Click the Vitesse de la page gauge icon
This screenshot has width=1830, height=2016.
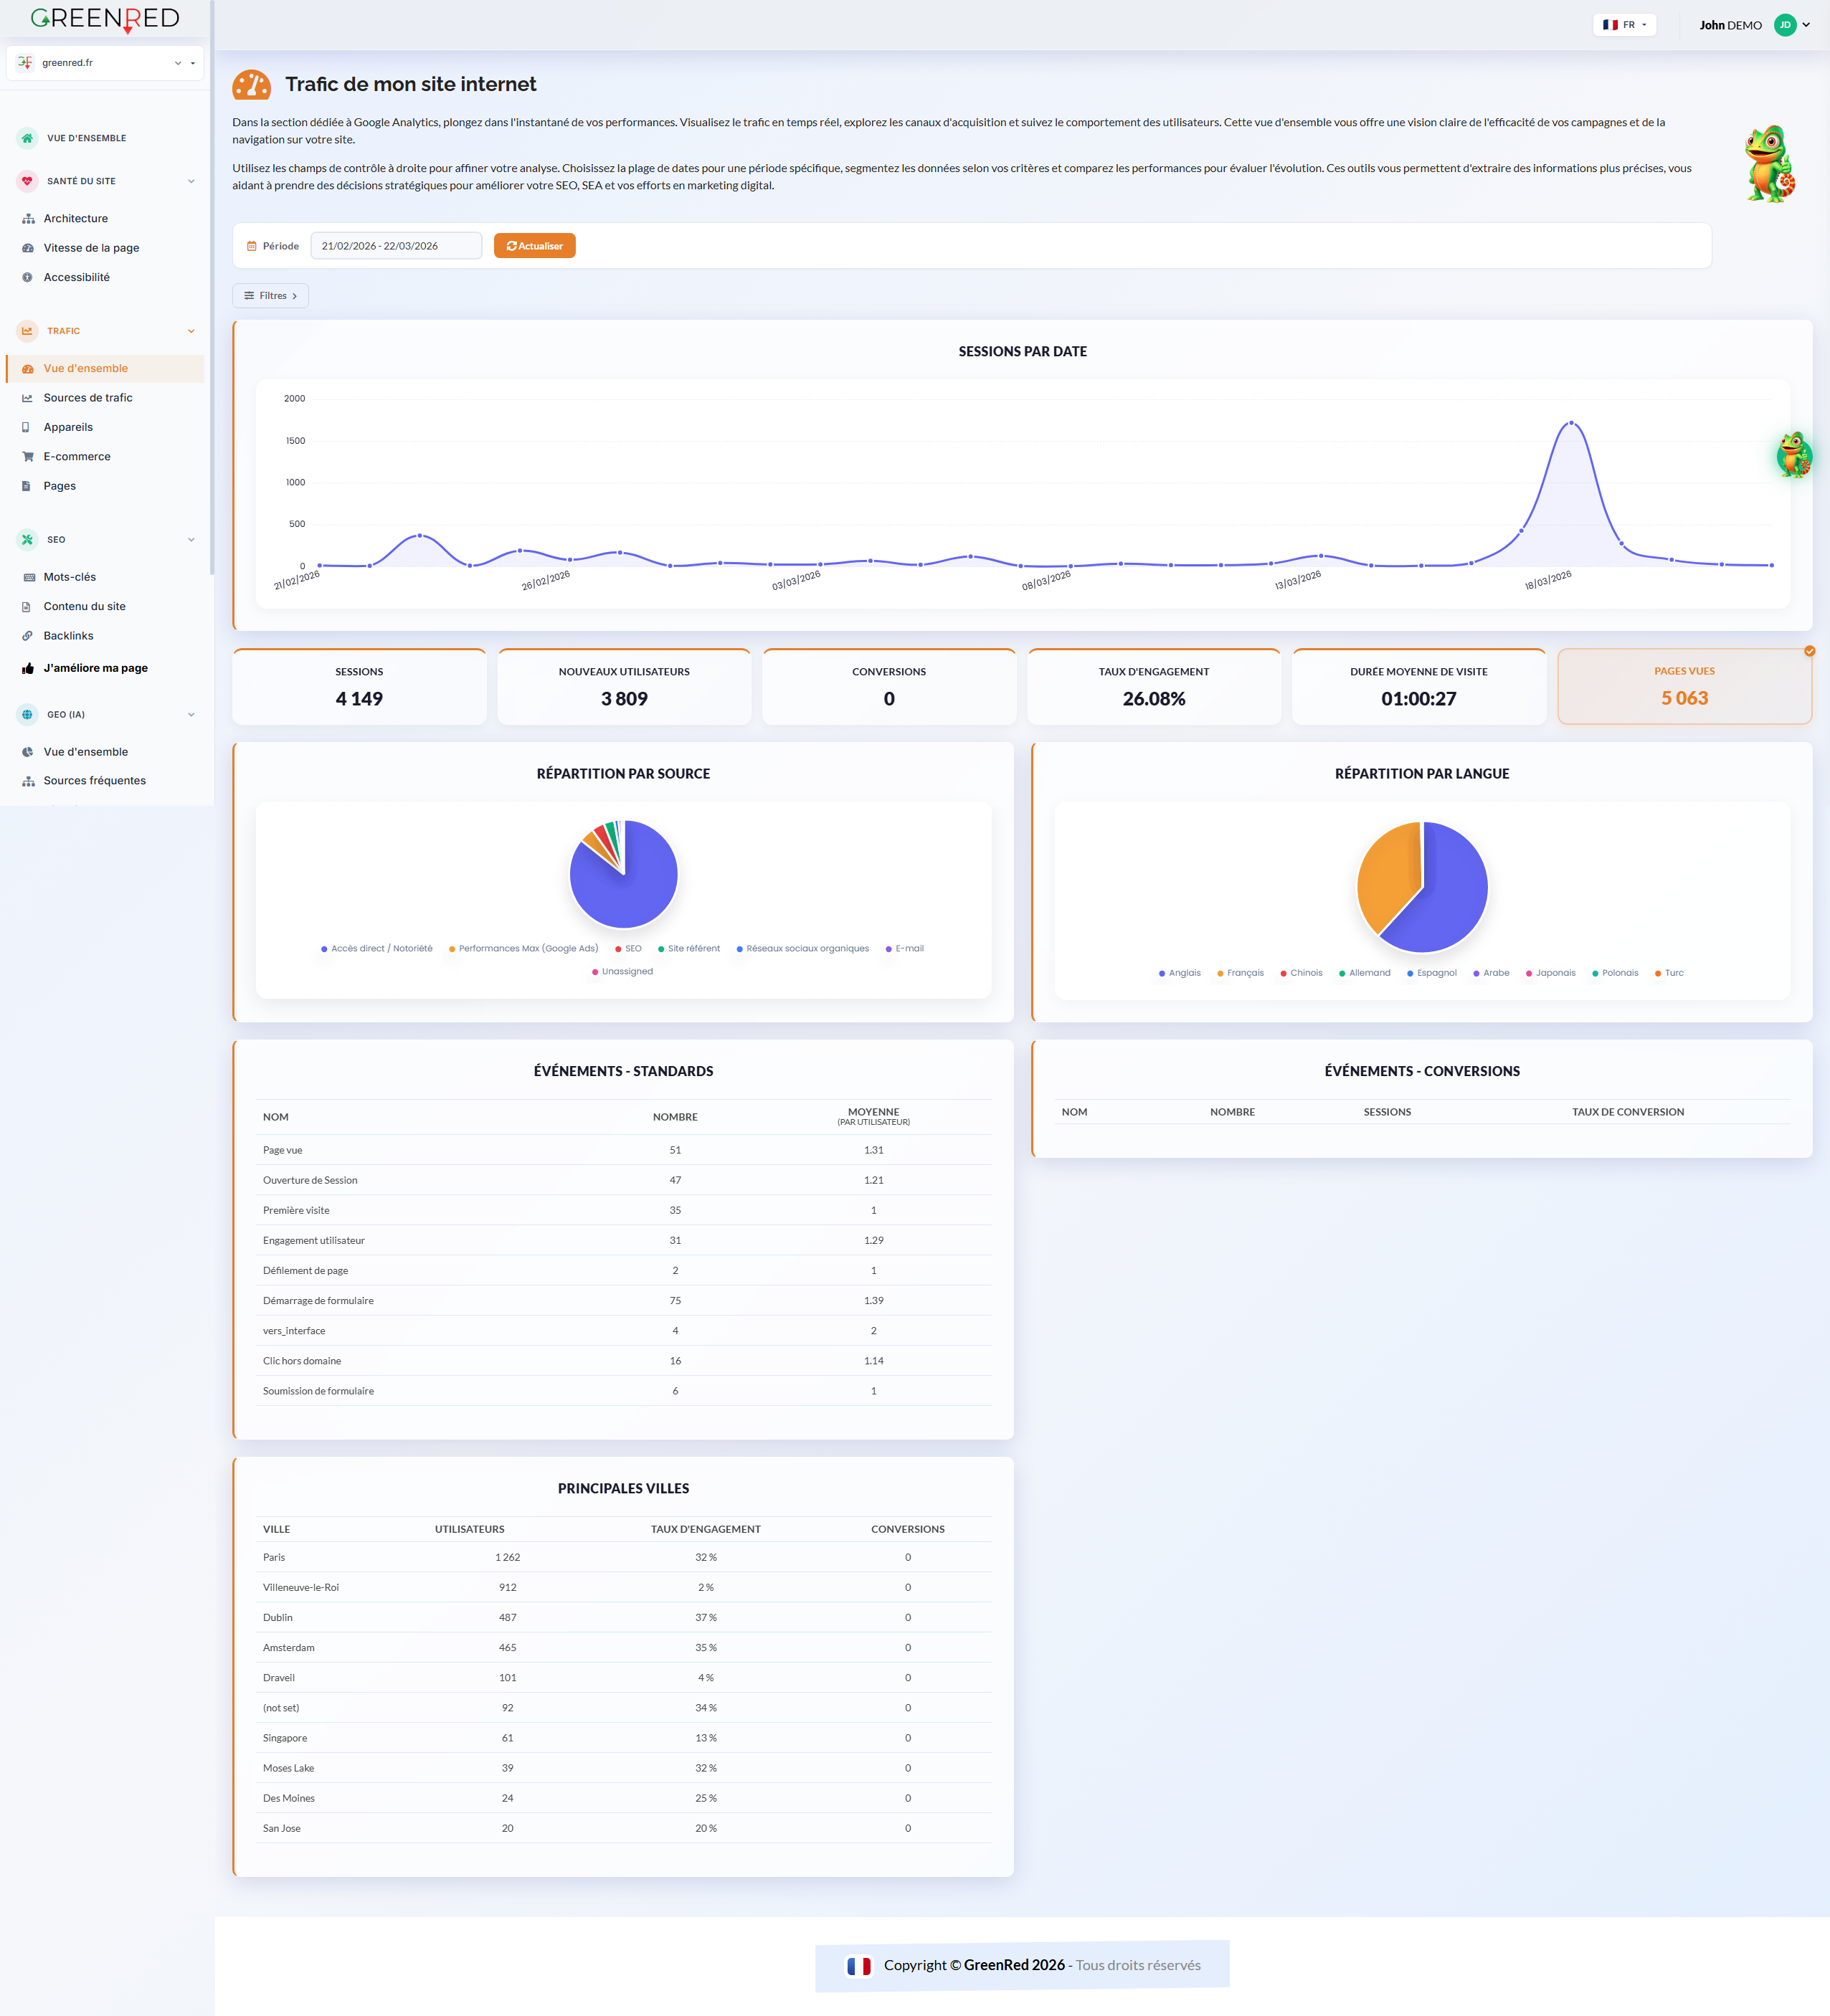(x=28, y=248)
